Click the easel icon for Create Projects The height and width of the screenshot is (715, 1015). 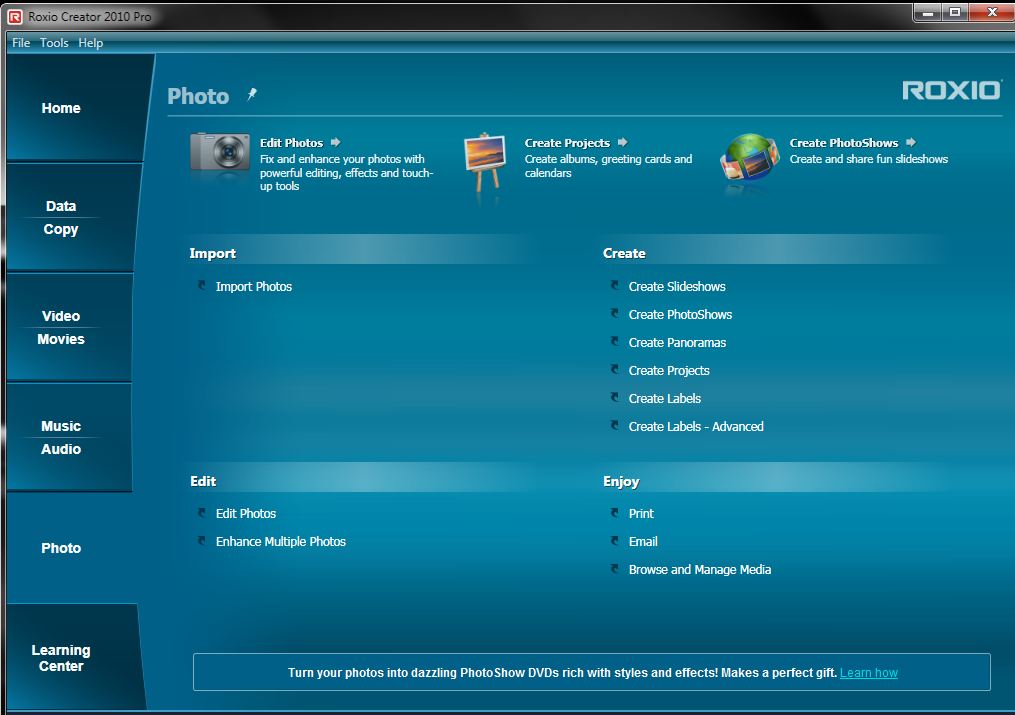(x=485, y=162)
